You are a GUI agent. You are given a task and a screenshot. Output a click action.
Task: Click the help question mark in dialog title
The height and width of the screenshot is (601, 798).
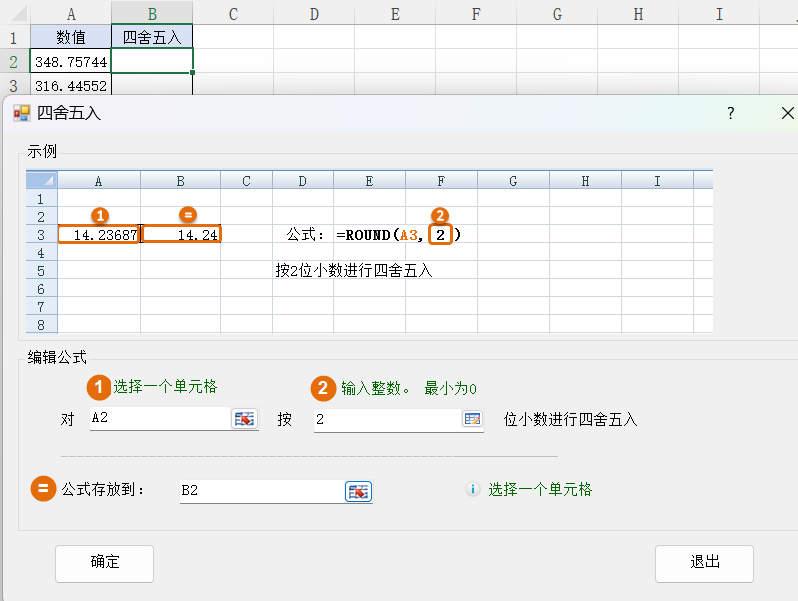click(x=730, y=113)
